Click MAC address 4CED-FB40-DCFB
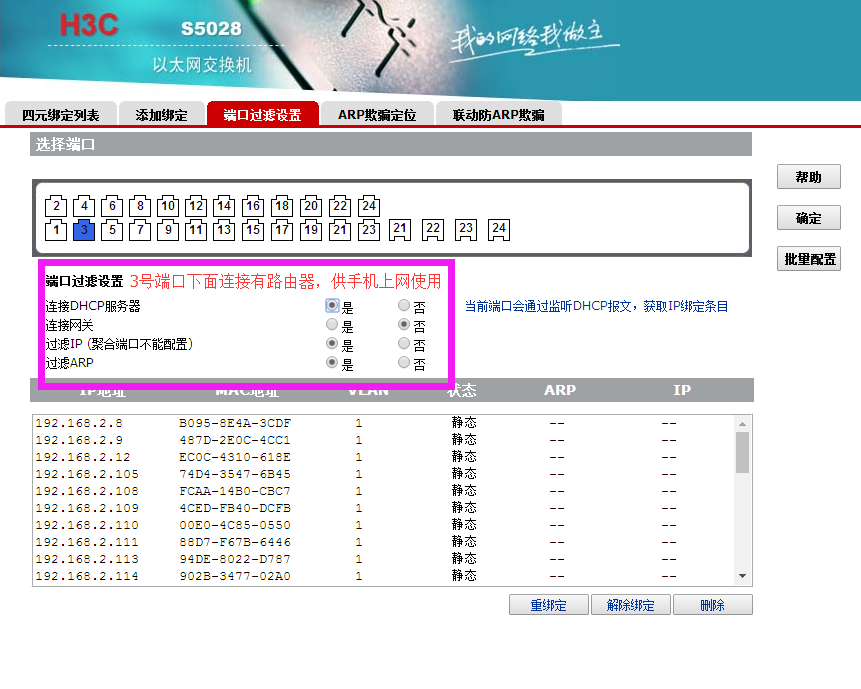861x689 pixels. click(234, 508)
